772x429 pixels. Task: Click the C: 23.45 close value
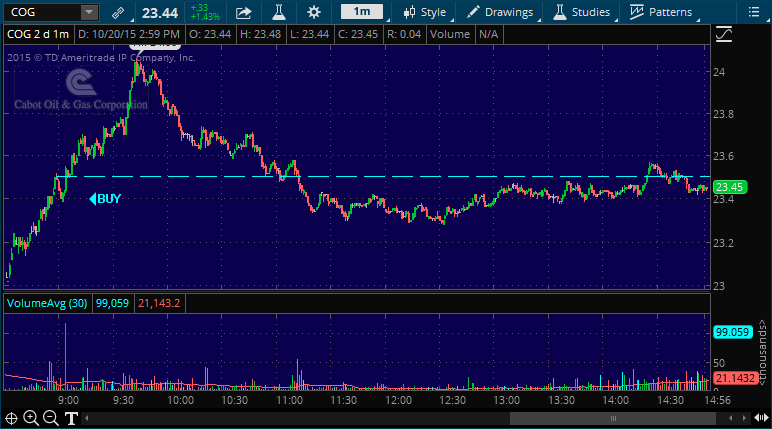(358, 34)
